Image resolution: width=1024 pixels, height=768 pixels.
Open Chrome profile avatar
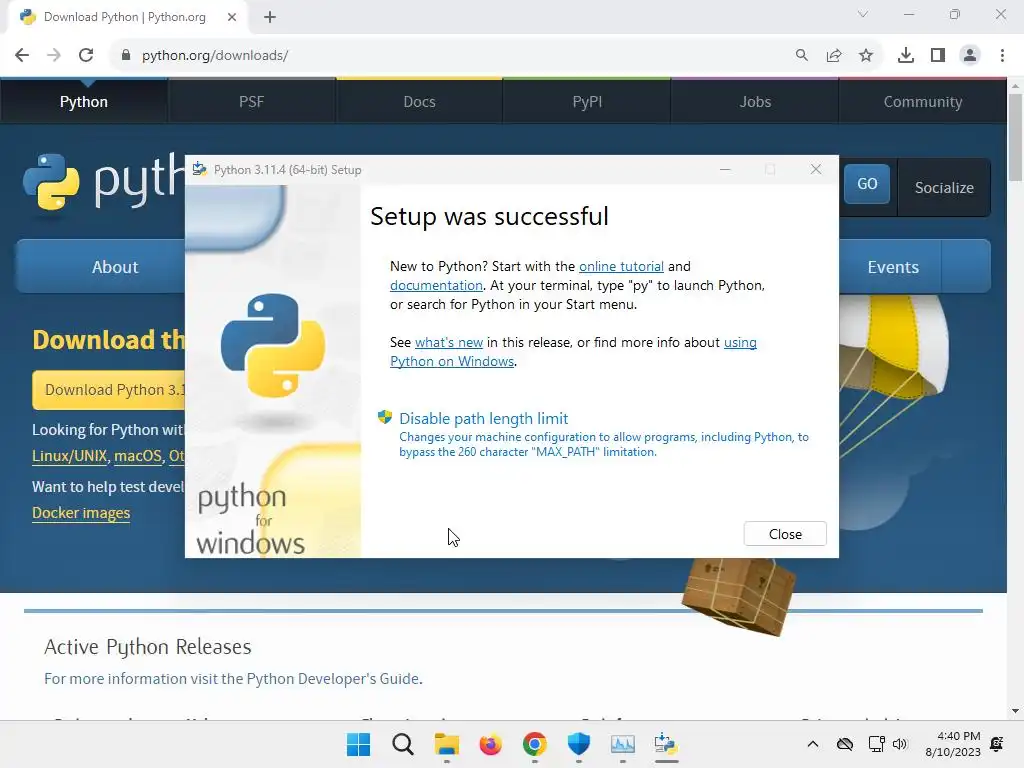click(x=970, y=56)
